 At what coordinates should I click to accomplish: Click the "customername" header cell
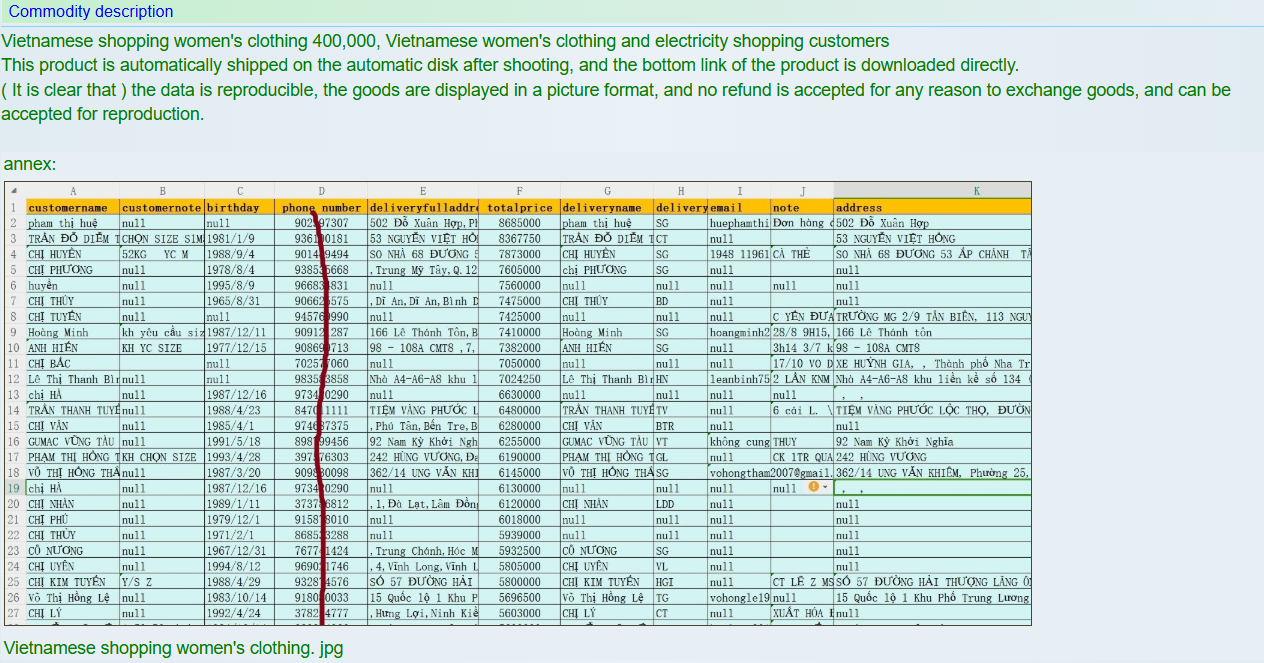tap(68, 207)
